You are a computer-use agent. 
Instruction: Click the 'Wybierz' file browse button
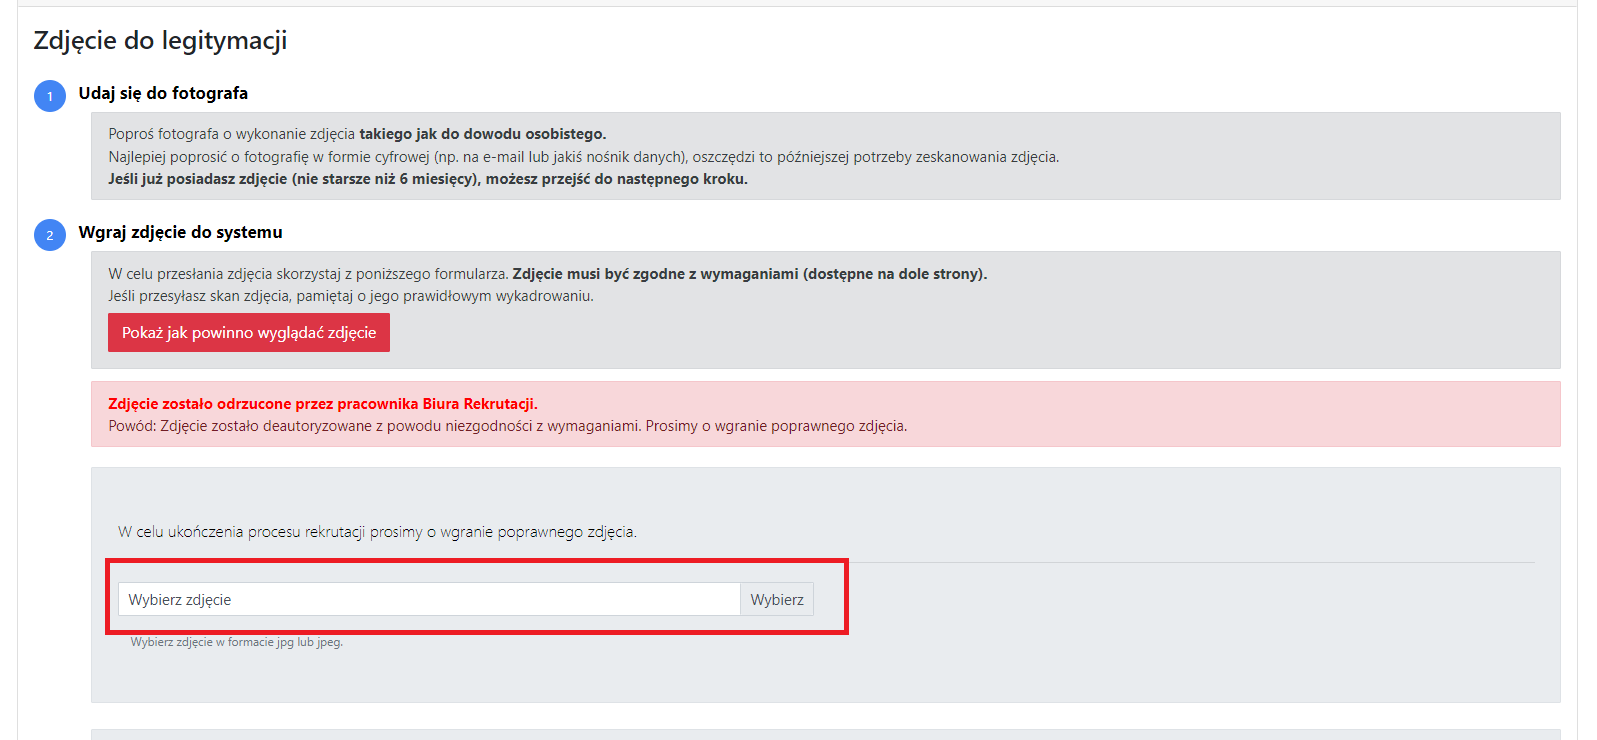click(777, 599)
